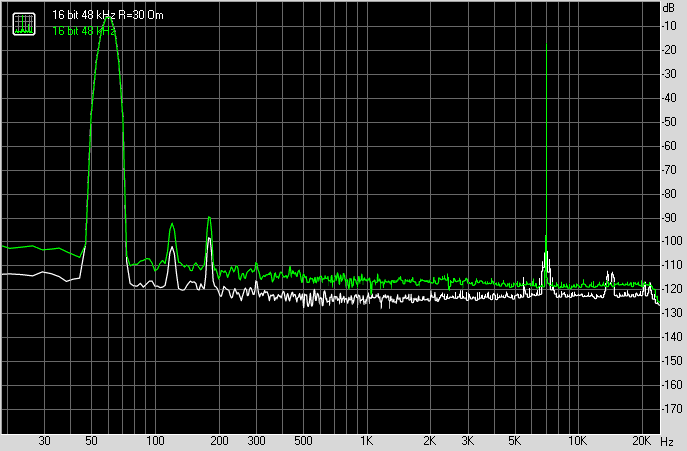Click the '2K' frequency axis label
Viewport: 687px width, 451px height.
point(430,441)
